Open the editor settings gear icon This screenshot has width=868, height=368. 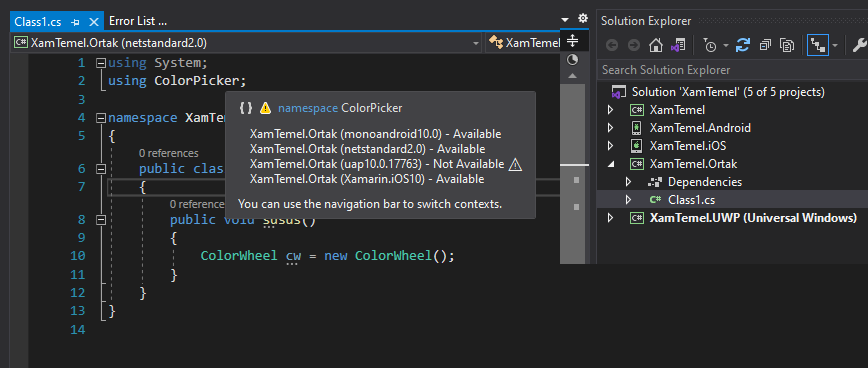point(582,19)
